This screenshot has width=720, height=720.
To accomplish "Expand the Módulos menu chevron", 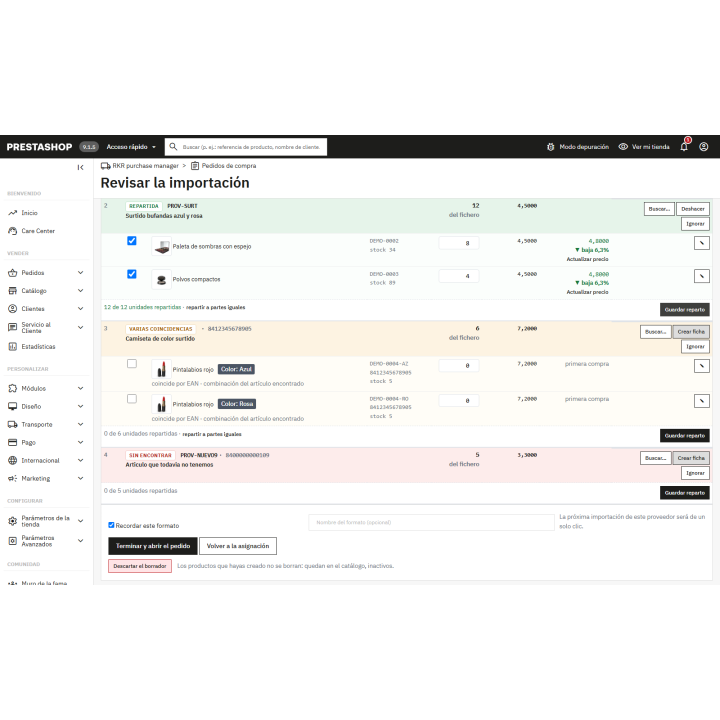I will (80, 388).
